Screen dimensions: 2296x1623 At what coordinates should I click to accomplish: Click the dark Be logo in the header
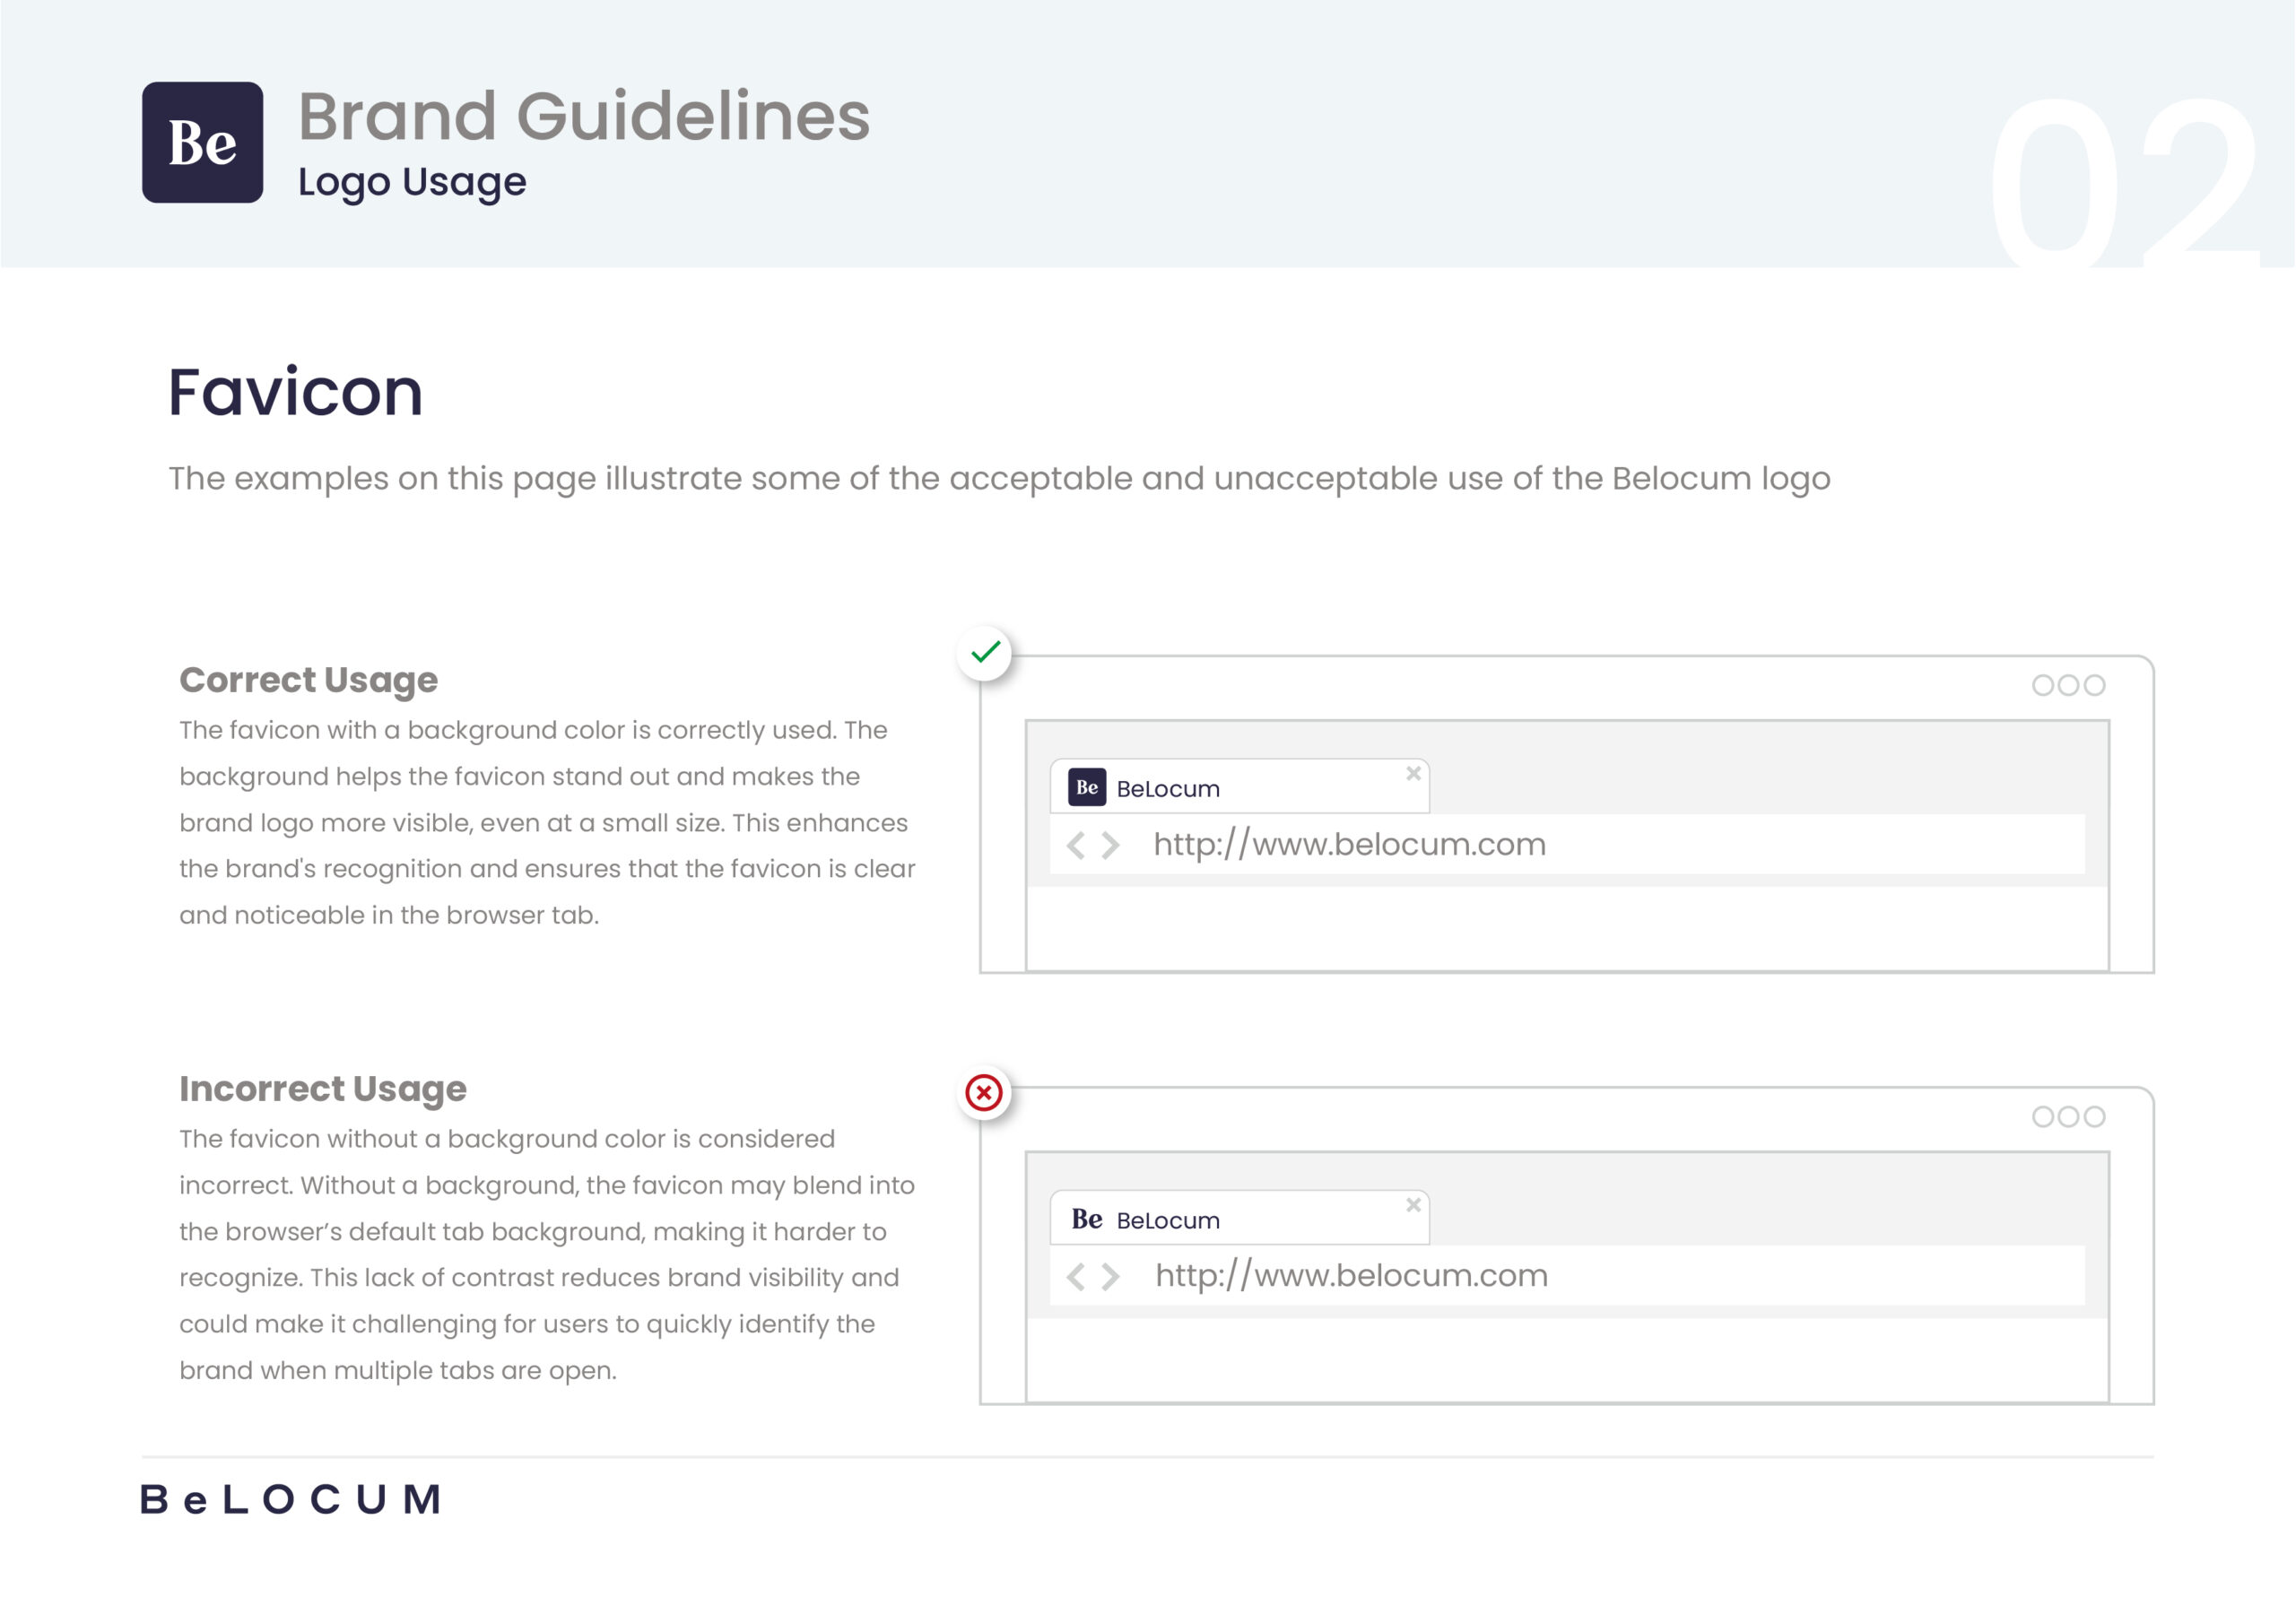pyautogui.click(x=202, y=142)
